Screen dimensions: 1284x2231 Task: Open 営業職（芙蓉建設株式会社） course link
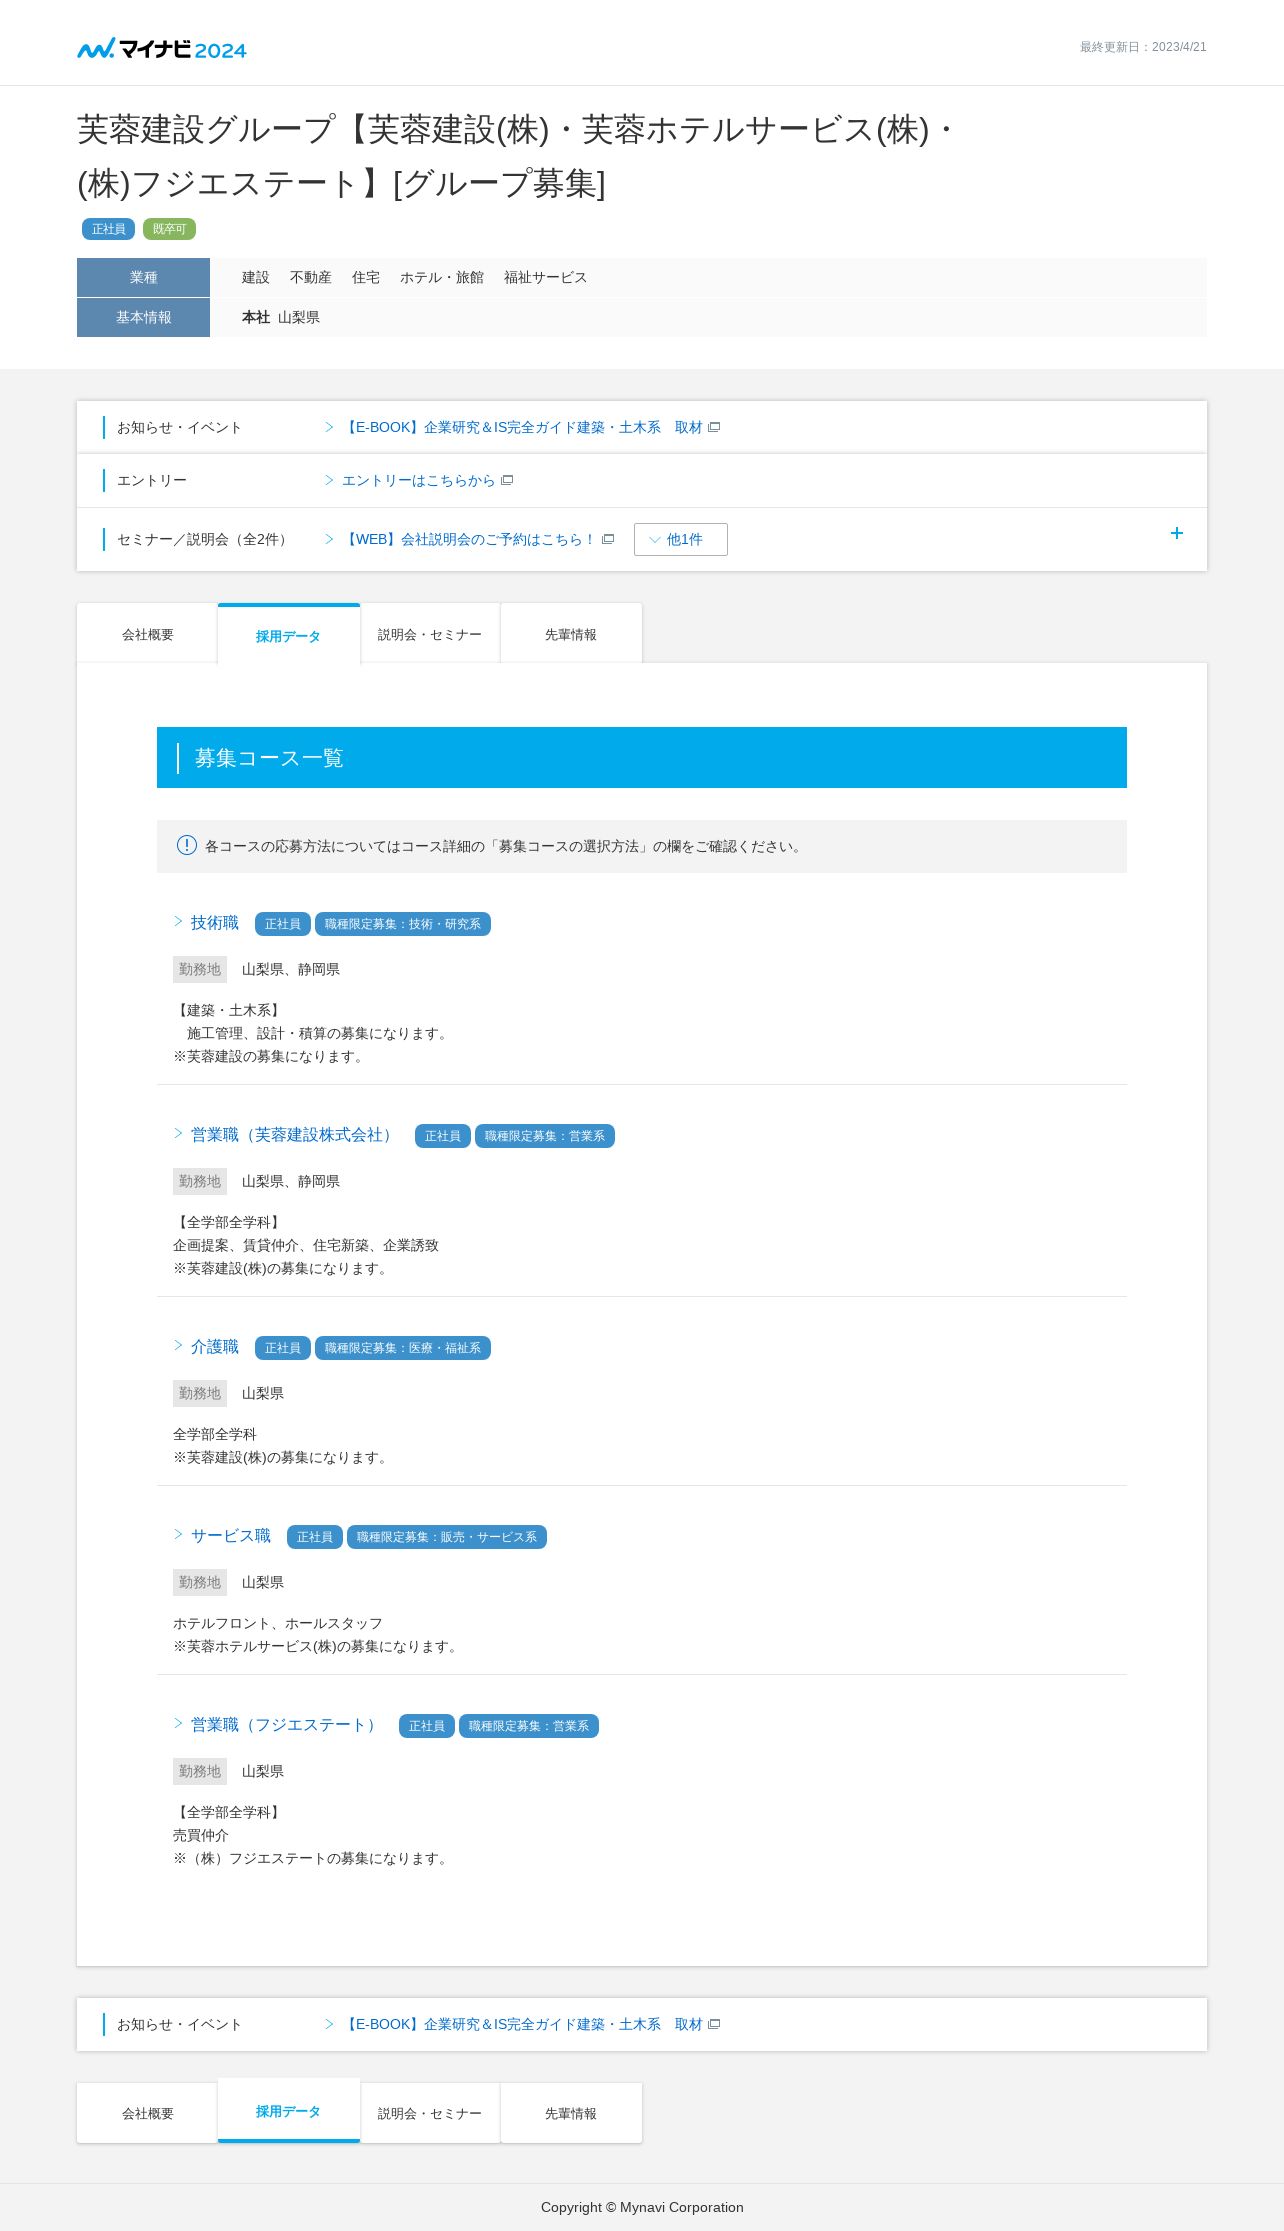pos(294,1135)
